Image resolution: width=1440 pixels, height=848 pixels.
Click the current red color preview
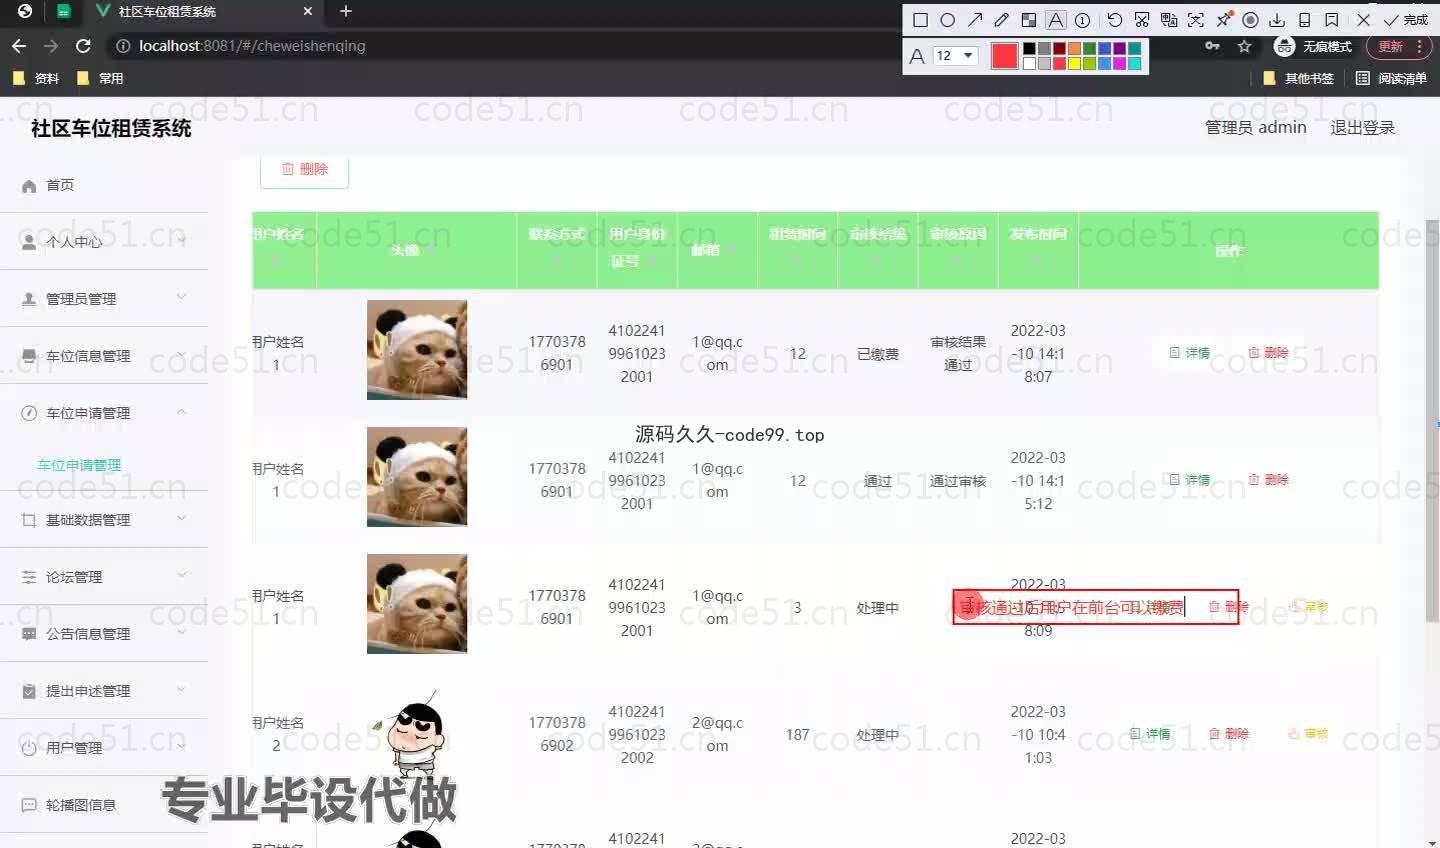1005,56
